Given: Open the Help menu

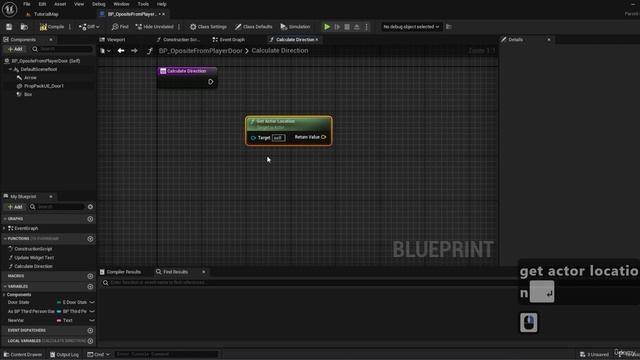Looking at the screenshot, I should [162, 4].
